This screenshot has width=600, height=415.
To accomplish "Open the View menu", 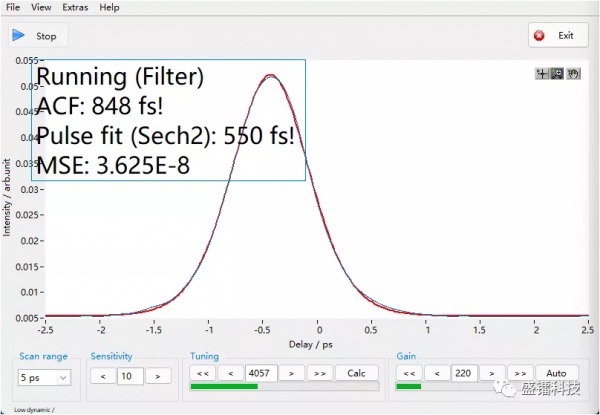I will click(x=41, y=7).
